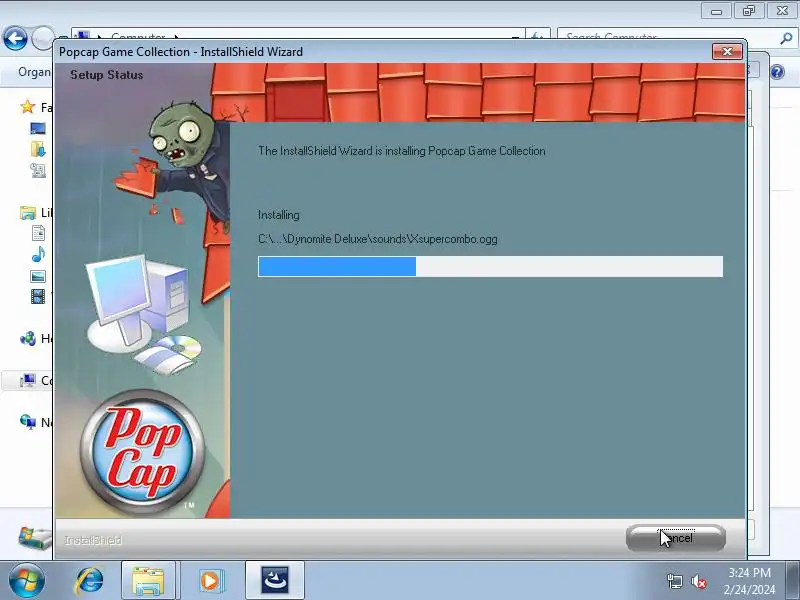Open Windows Media Player from taskbar
This screenshot has width=800, height=600.
coord(210,581)
